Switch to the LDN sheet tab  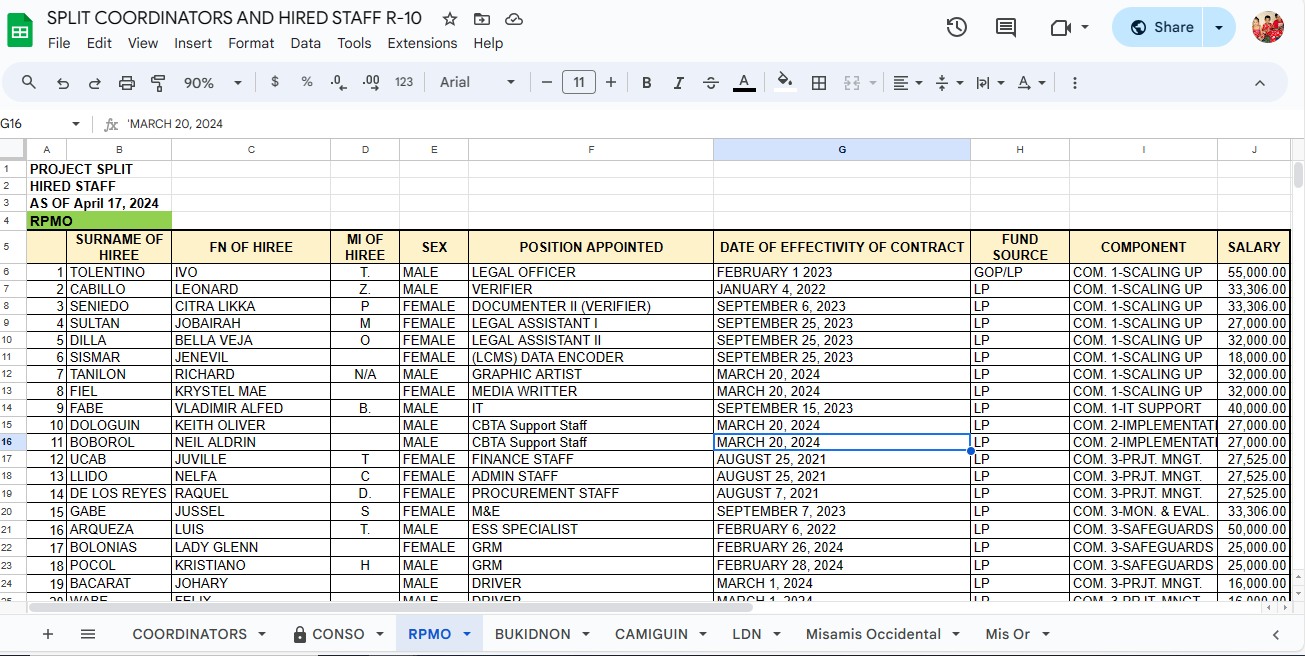coord(746,634)
